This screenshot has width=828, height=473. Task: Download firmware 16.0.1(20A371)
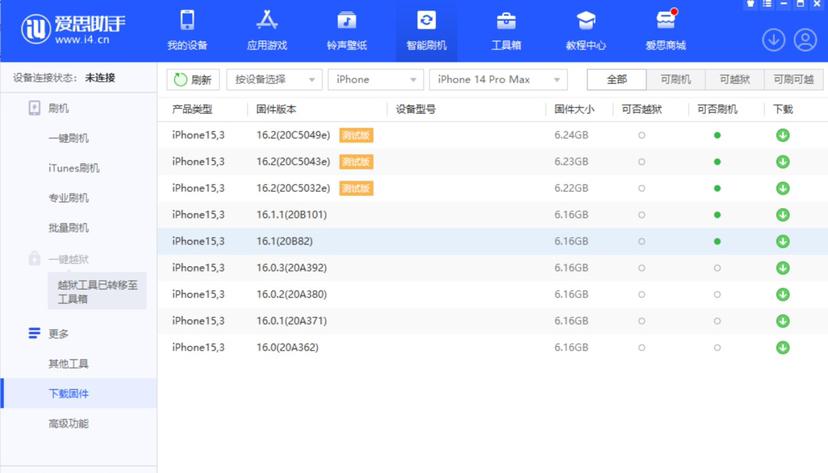pos(783,321)
